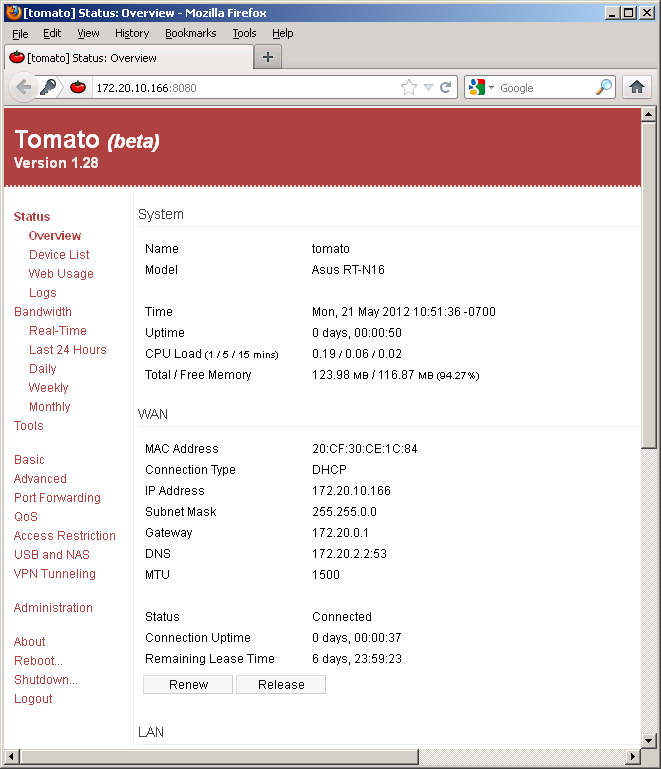Screen dimensions: 661x769
Task: Click the horizontal scrollbar right arrow
Action: (x=633, y=755)
